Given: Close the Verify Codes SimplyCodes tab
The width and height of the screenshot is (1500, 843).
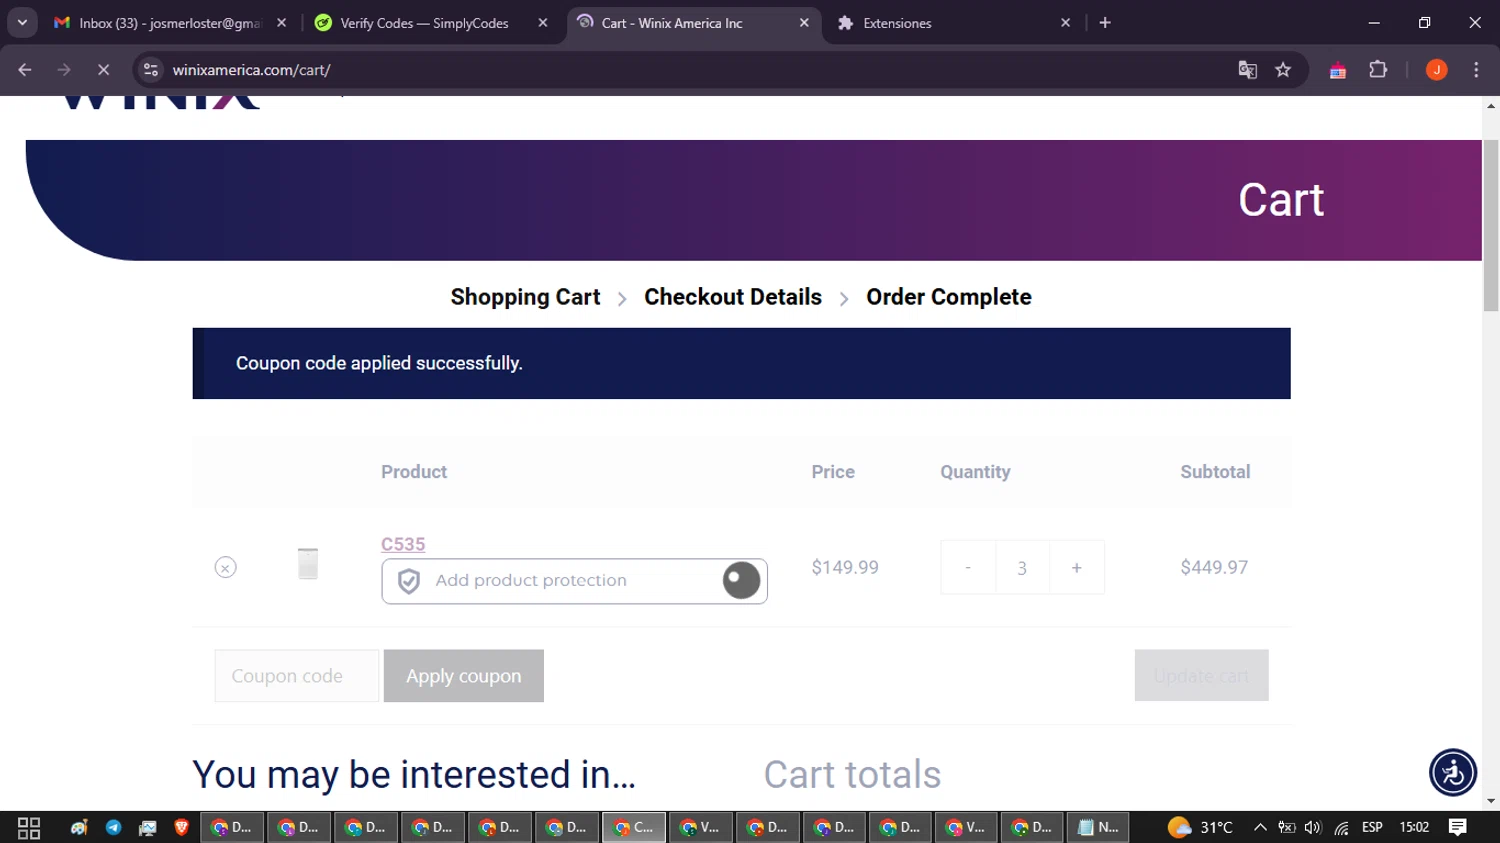Looking at the screenshot, I should 543,23.
